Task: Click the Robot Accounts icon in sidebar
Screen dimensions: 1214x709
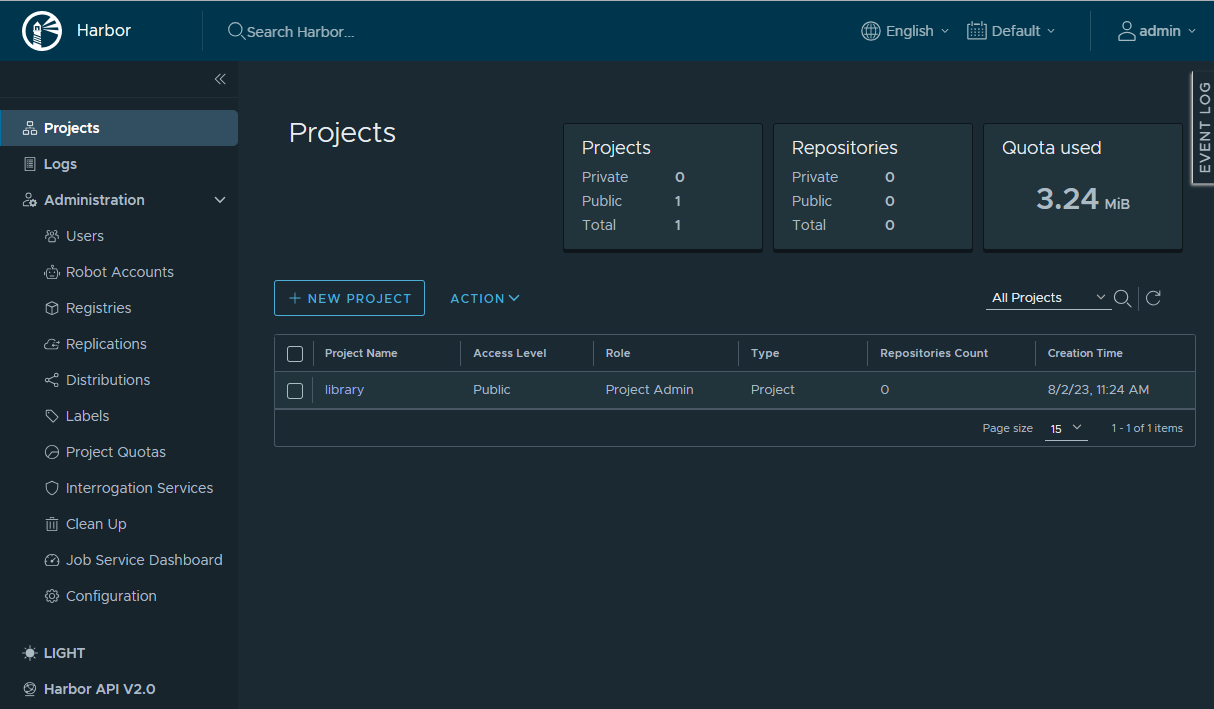Action: coord(52,272)
